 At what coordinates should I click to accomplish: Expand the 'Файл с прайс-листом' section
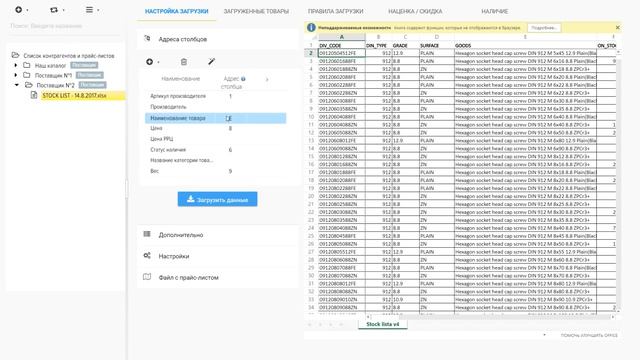[218, 277]
